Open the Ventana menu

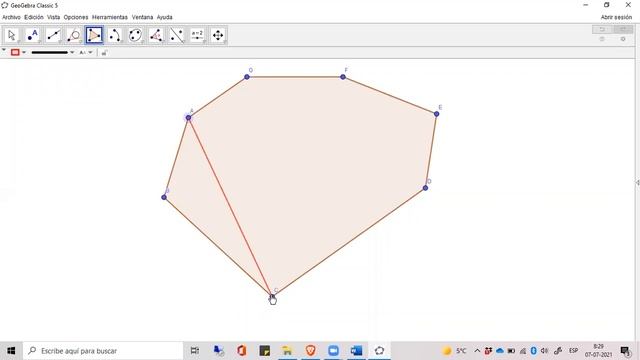[x=142, y=17]
